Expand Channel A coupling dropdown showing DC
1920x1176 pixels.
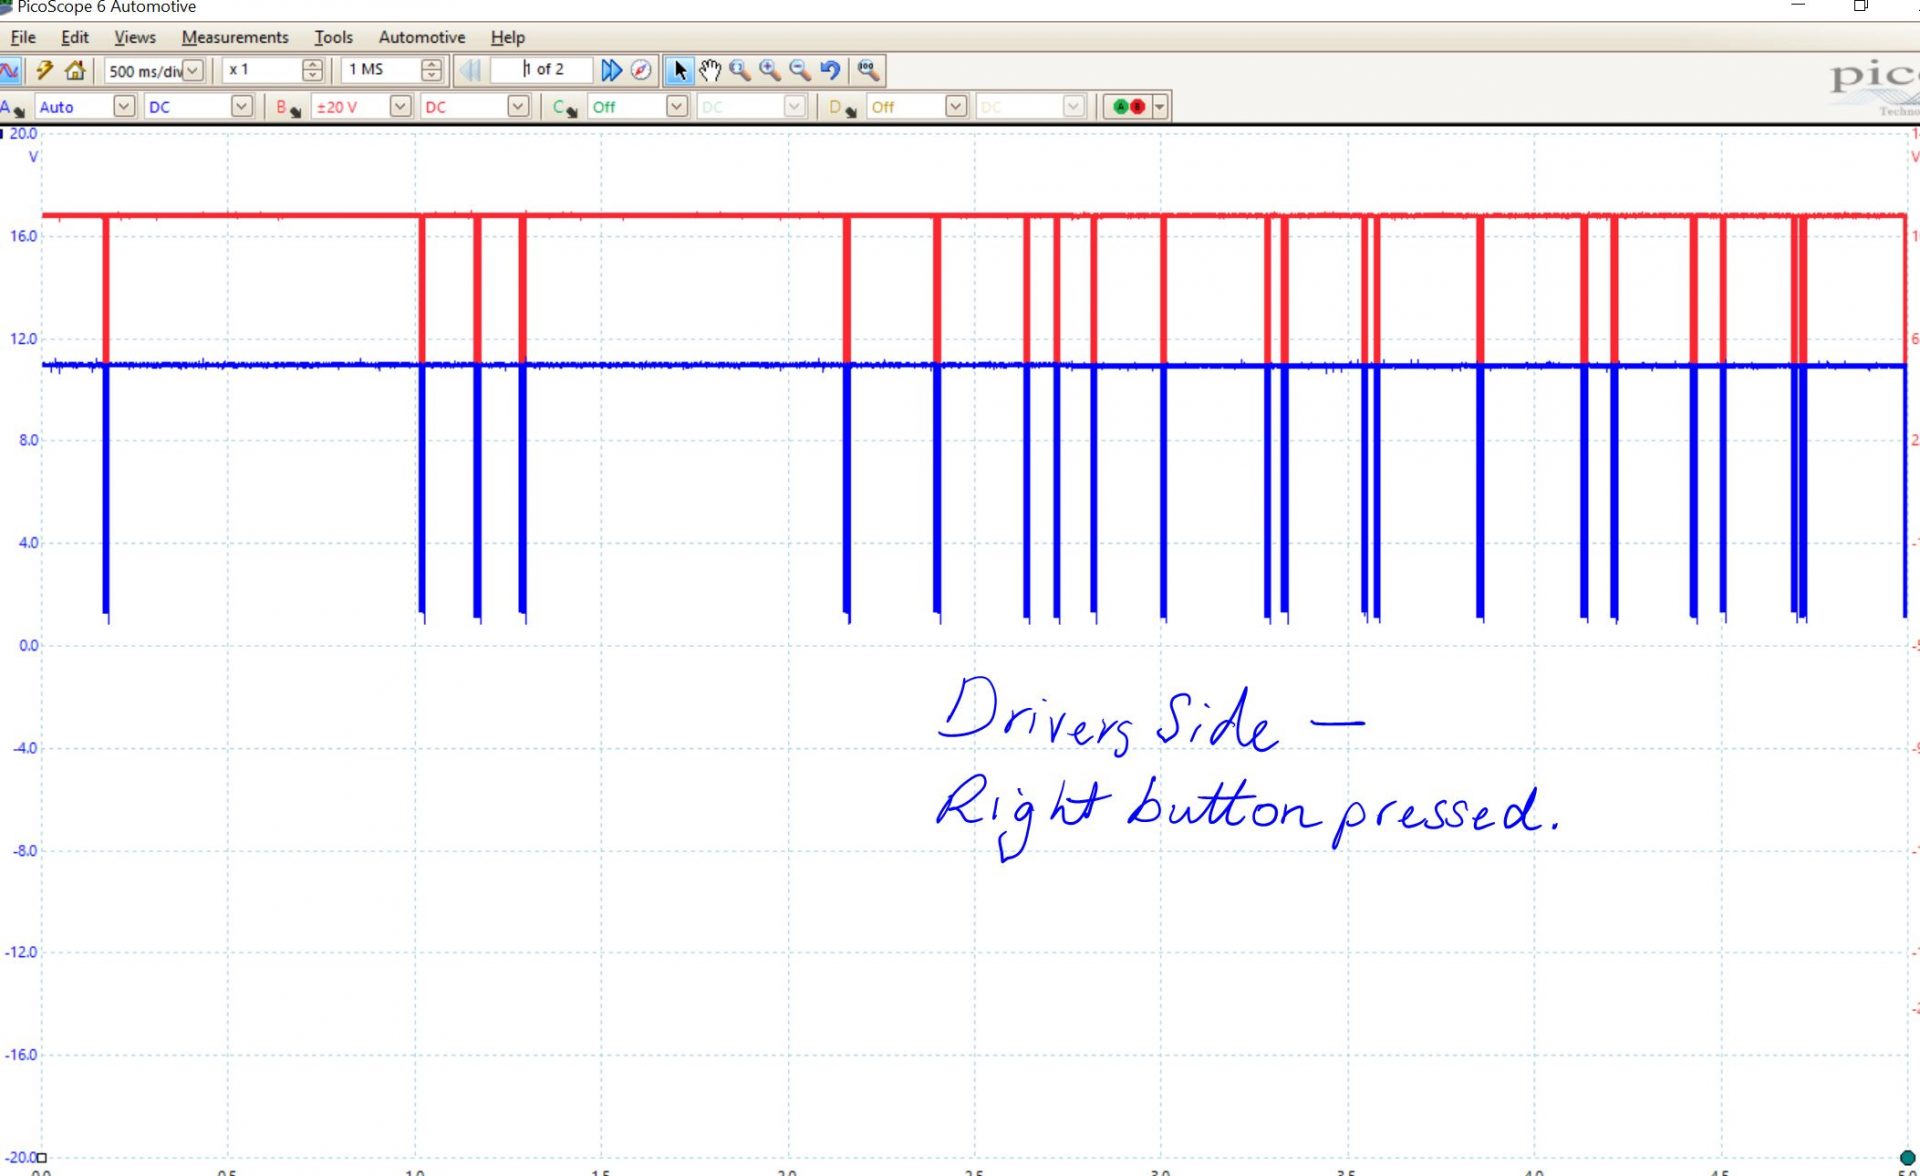242,106
